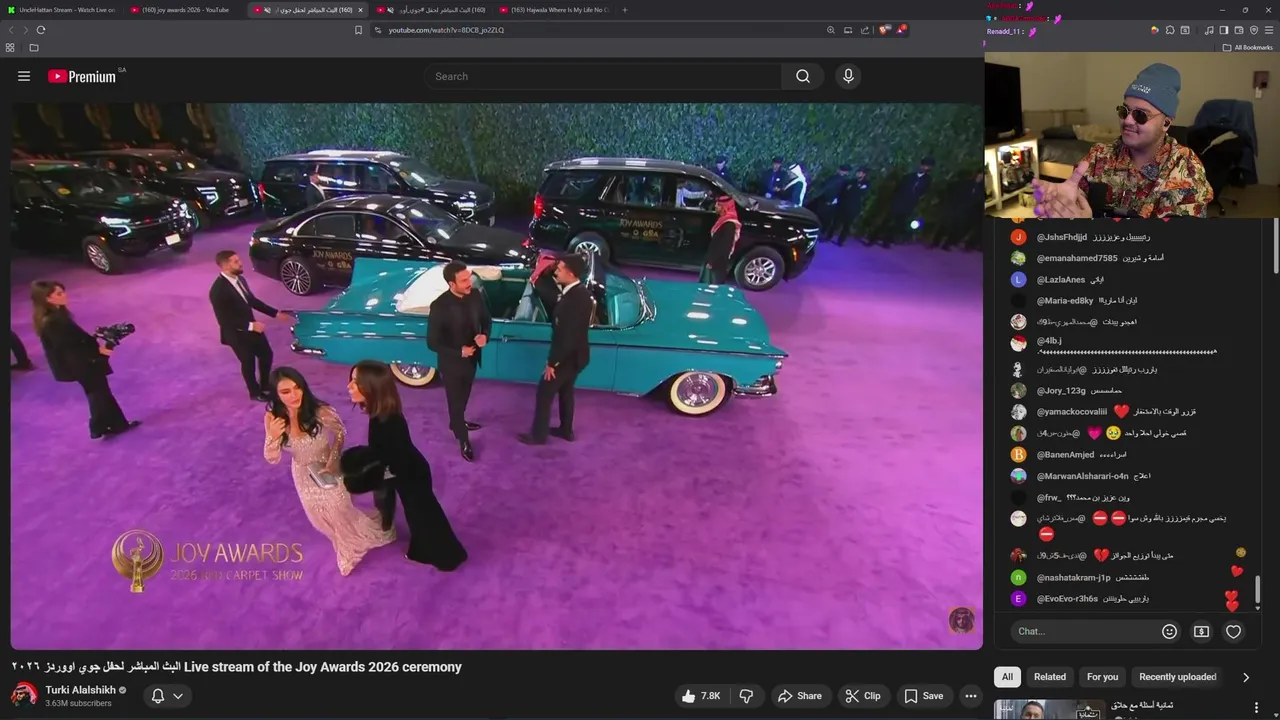Screen dimensions: 1280x720
Task: Open options menu for suggested video
Action: tap(1257, 708)
